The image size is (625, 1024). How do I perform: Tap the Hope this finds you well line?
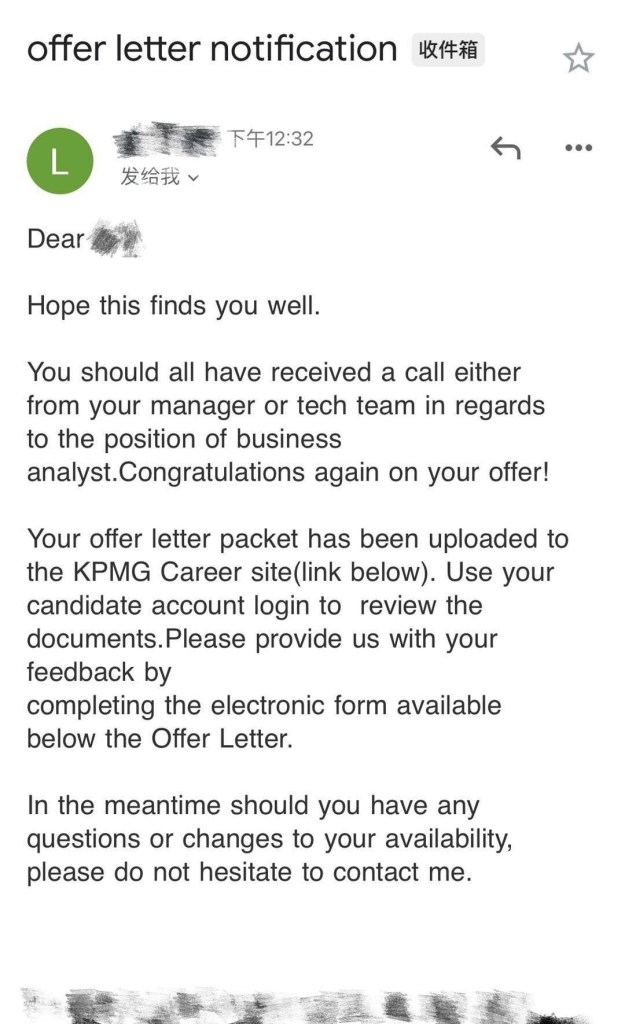coord(173,306)
